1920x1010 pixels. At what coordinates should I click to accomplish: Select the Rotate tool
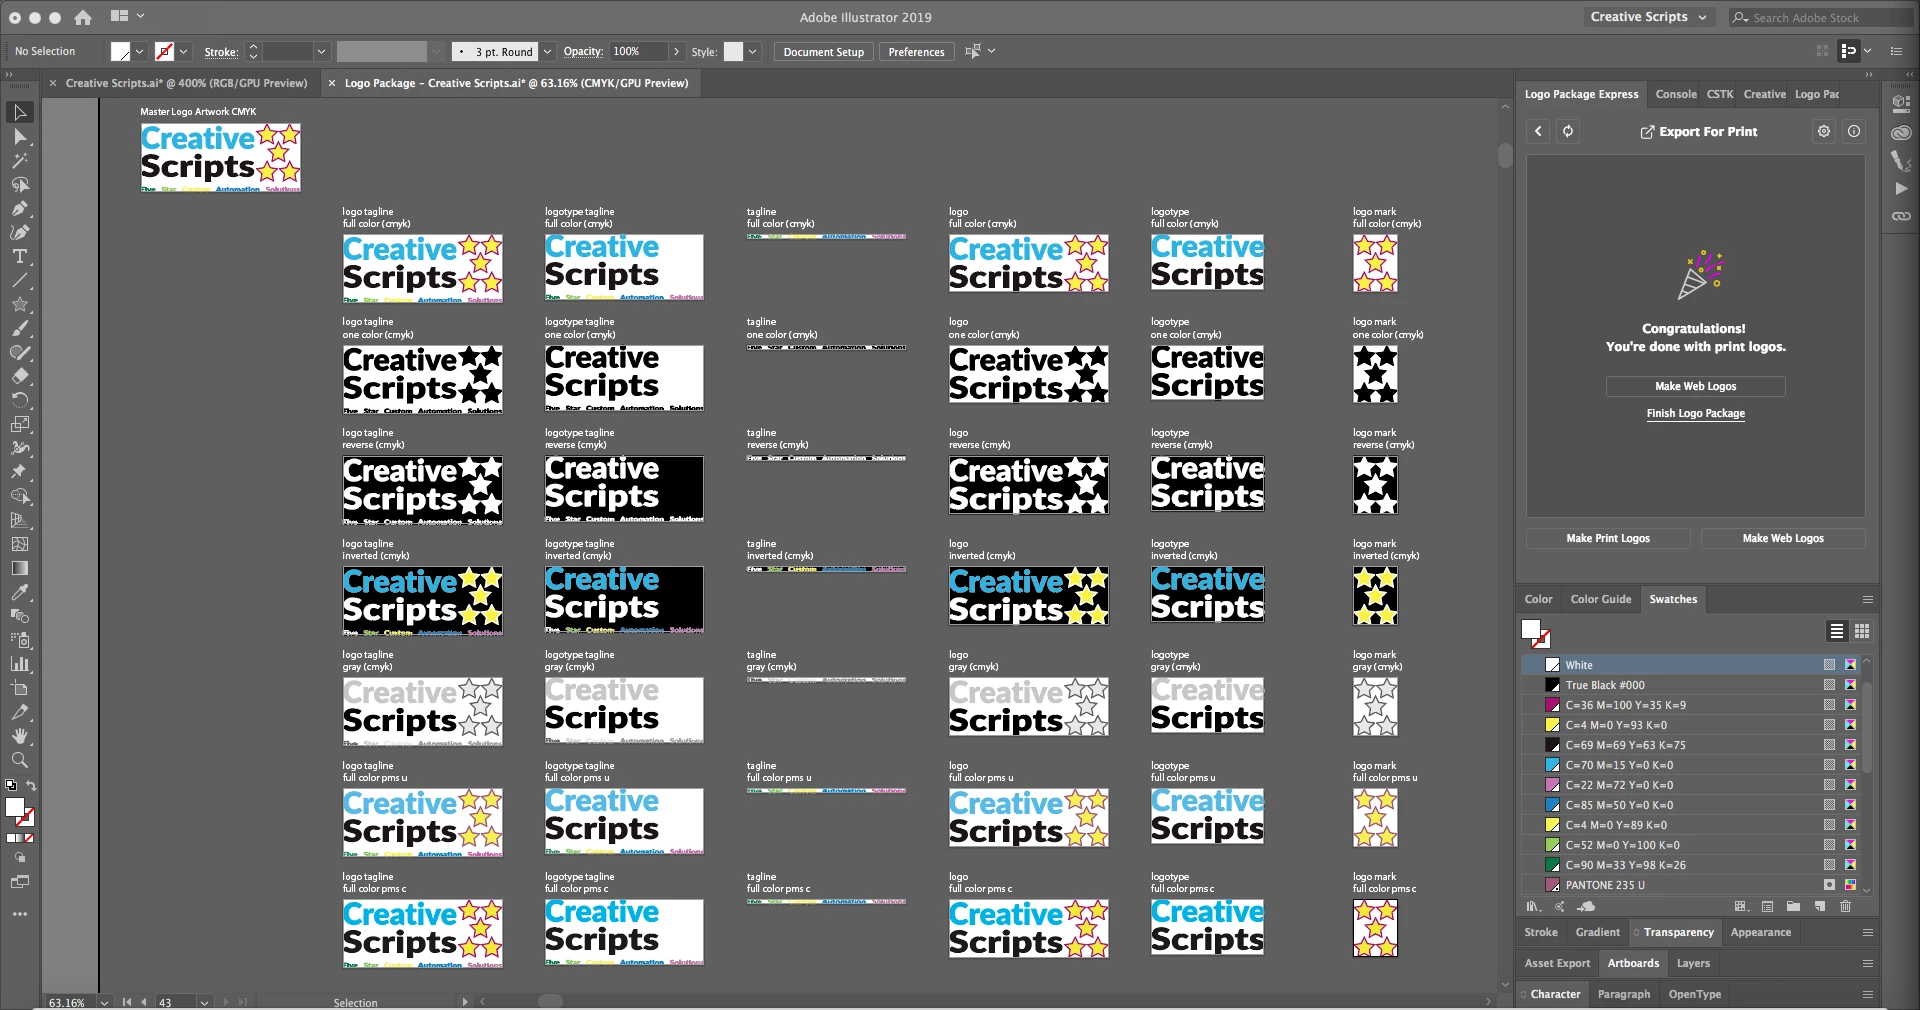(x=20, y=400)
